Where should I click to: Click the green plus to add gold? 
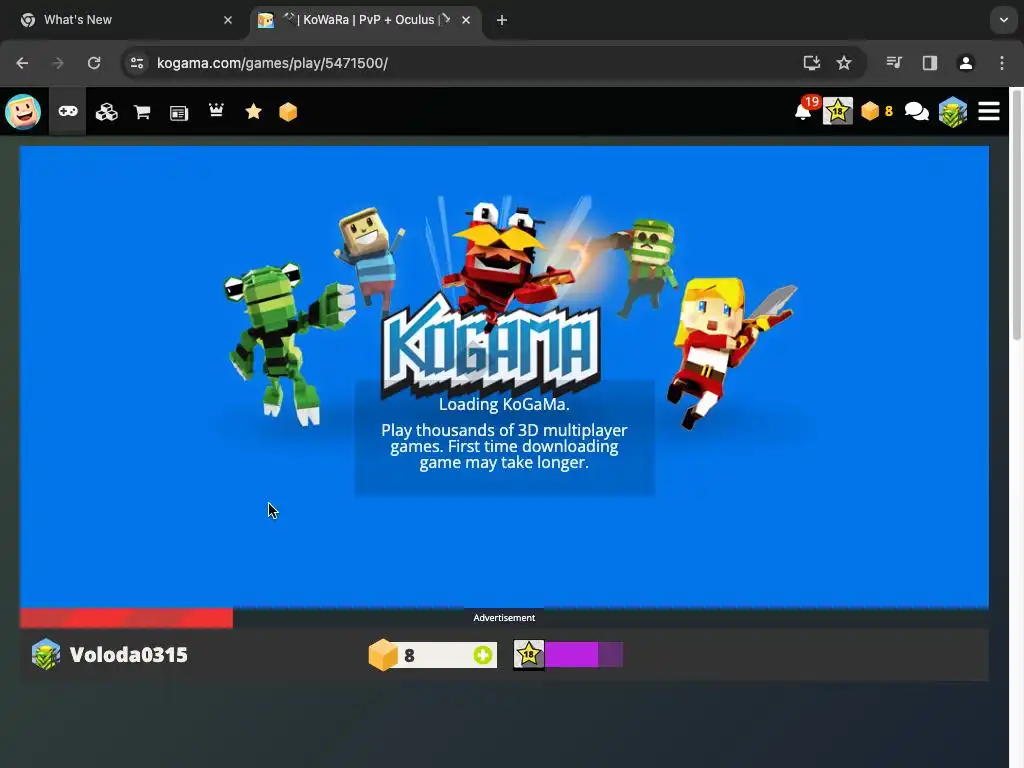483,655
